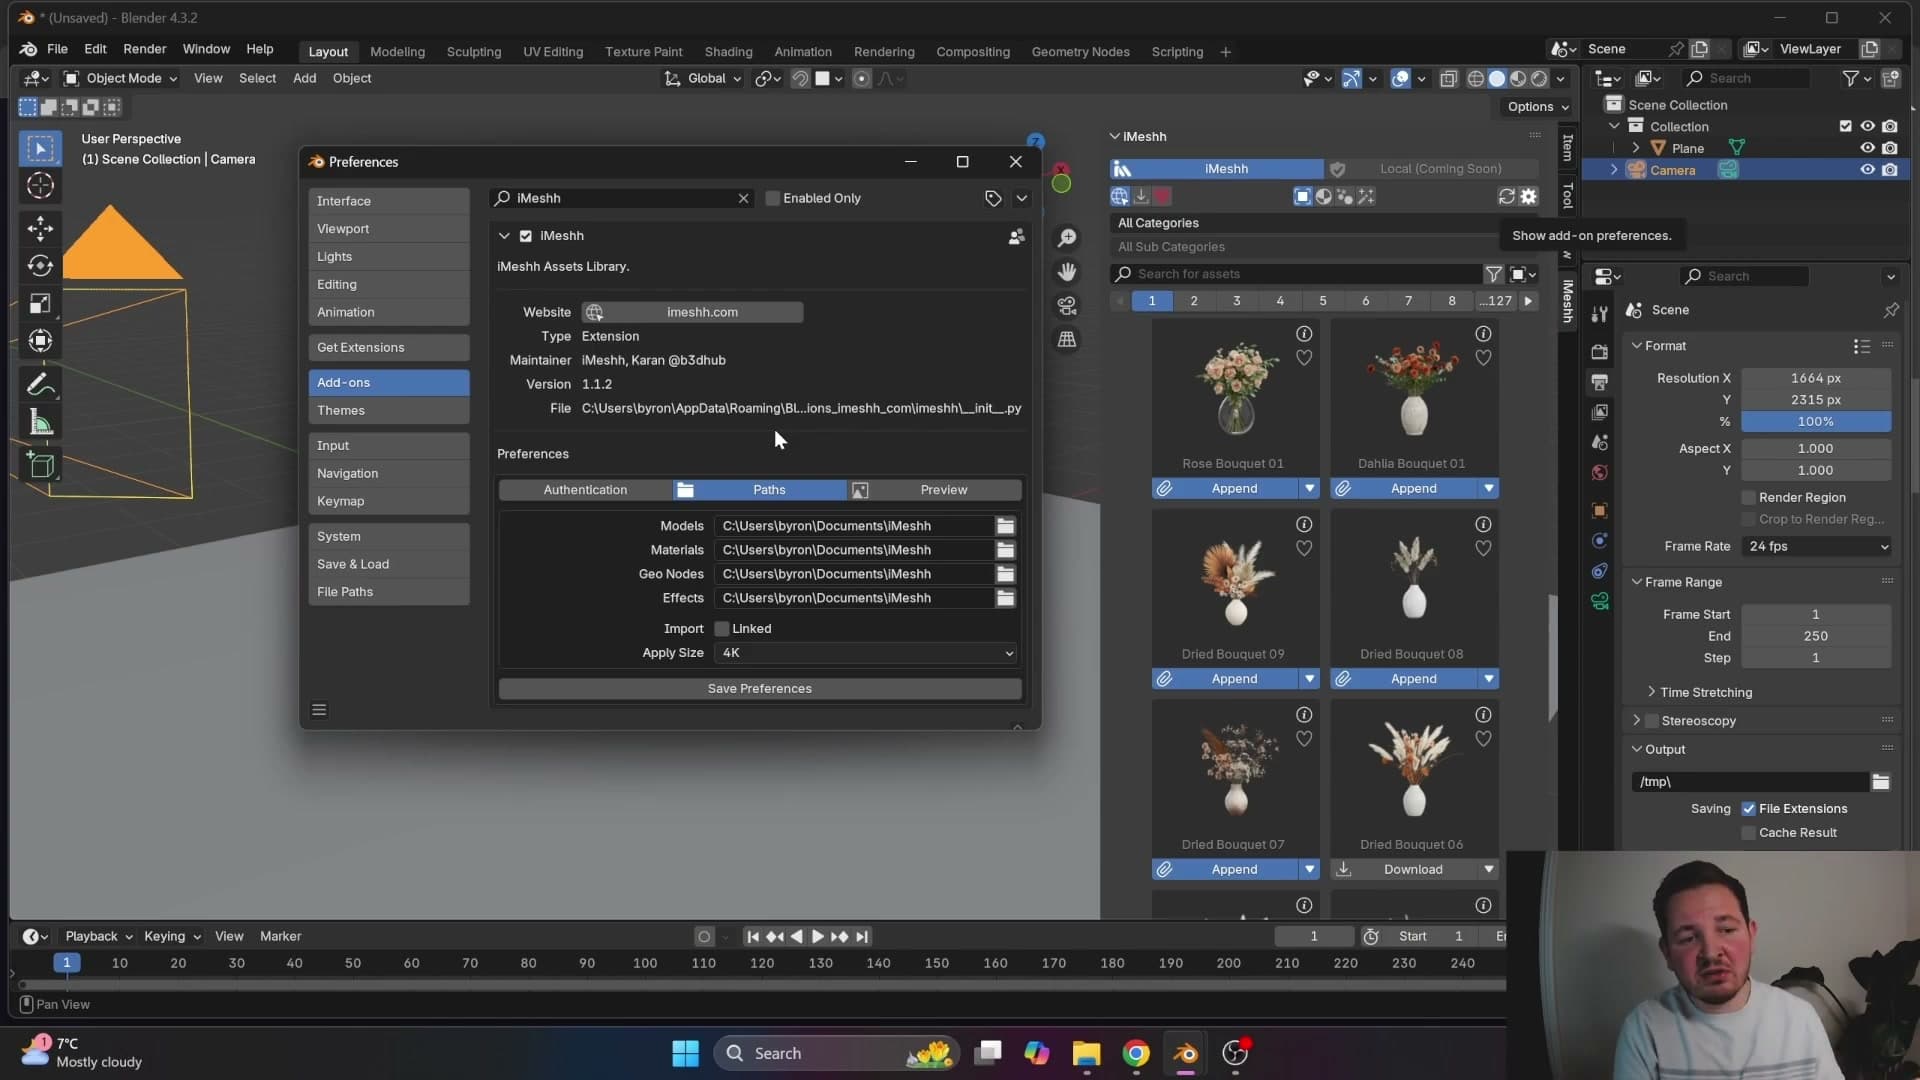This screenshot has width=1920, height=1080.
Task: Select the Scale tool
Action: [40, 304]
